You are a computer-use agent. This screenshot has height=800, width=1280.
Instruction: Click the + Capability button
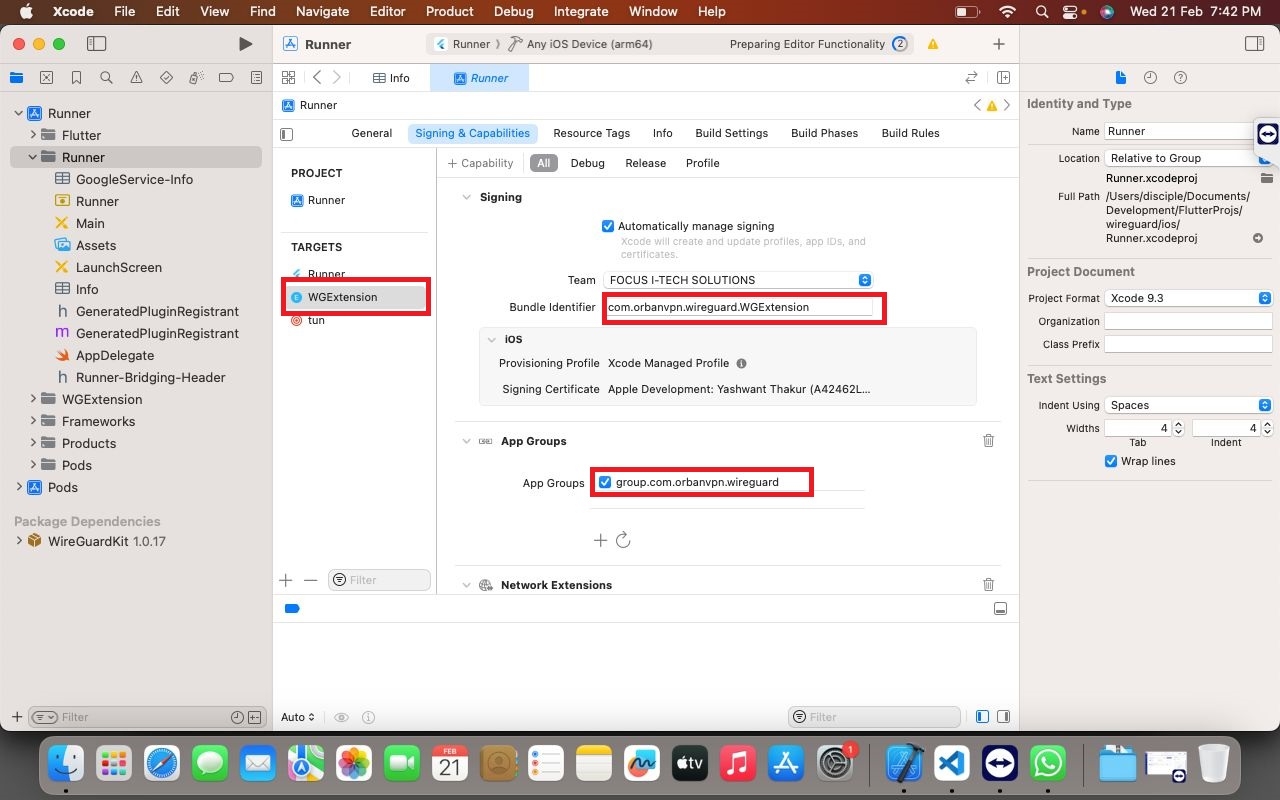[480, 163]
